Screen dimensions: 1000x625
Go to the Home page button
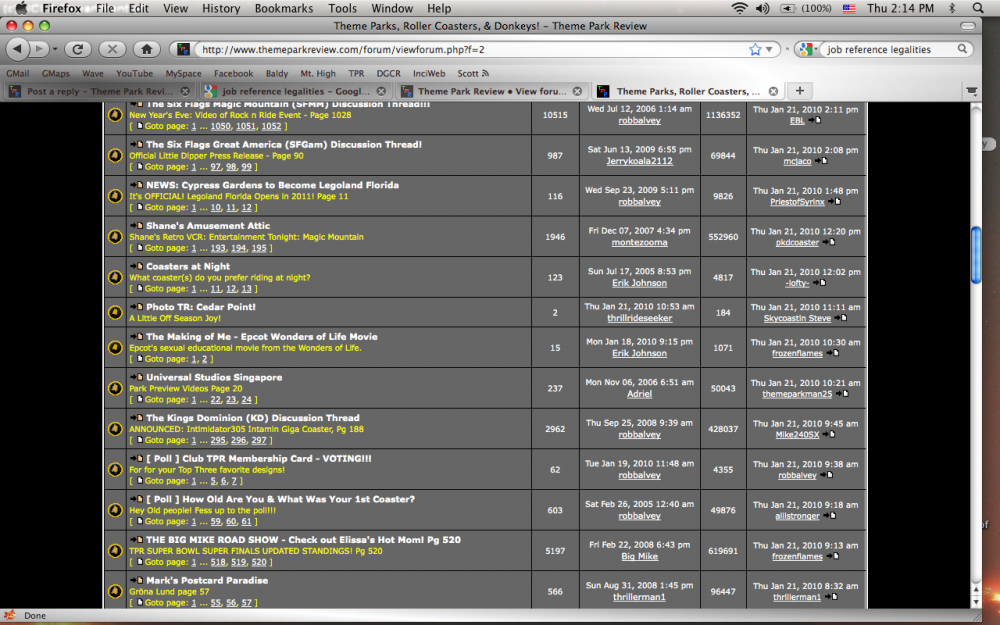(146, 48)
